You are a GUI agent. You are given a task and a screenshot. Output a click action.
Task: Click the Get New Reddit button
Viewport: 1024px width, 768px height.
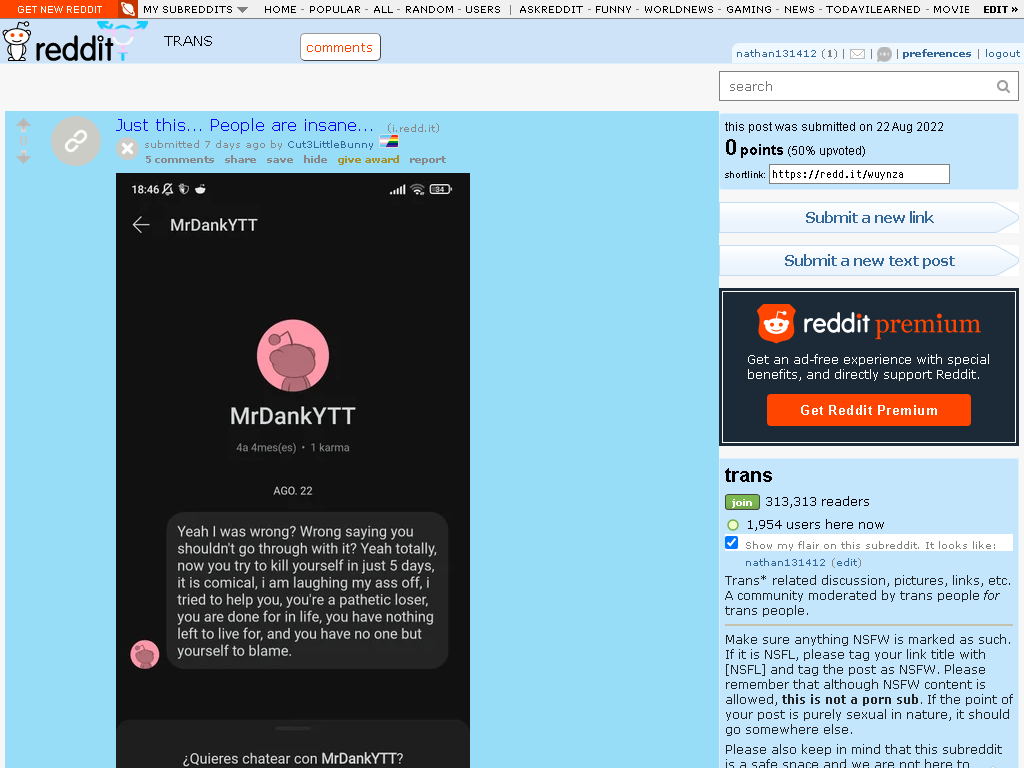pos(59,9)
